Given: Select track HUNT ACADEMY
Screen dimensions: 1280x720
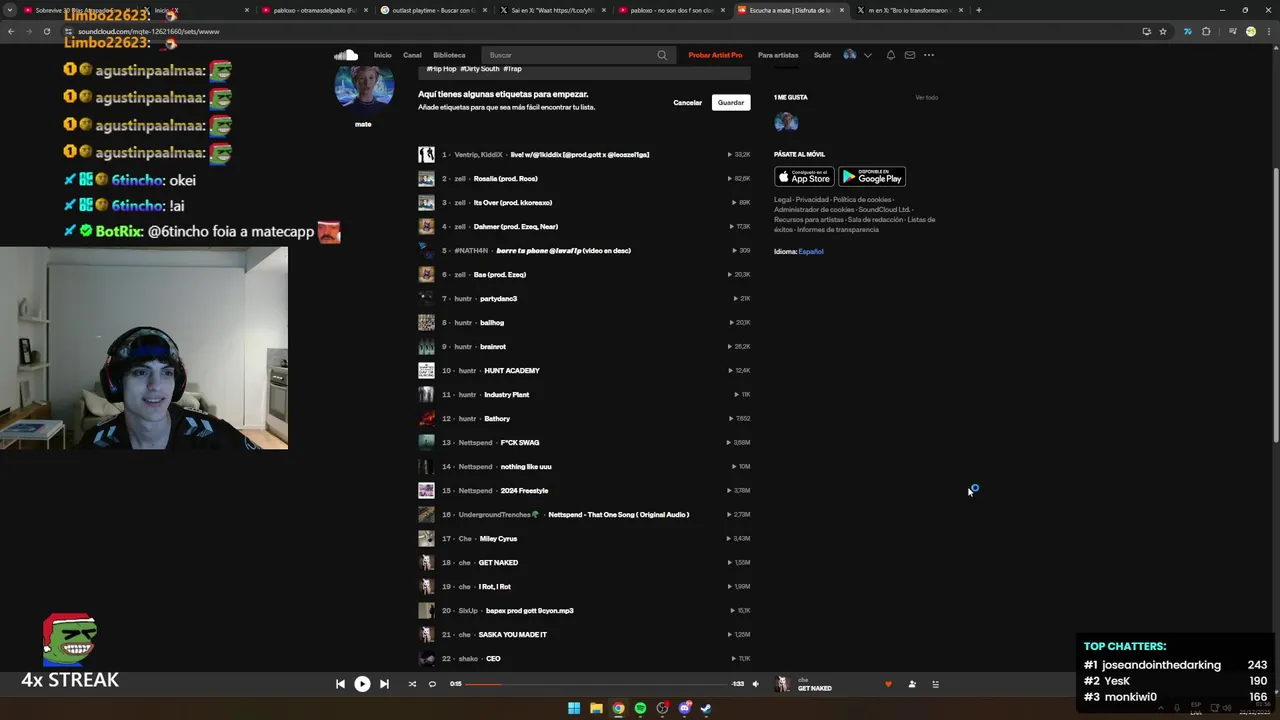Looking at the screenshot, I should click(x=512, y=371).
